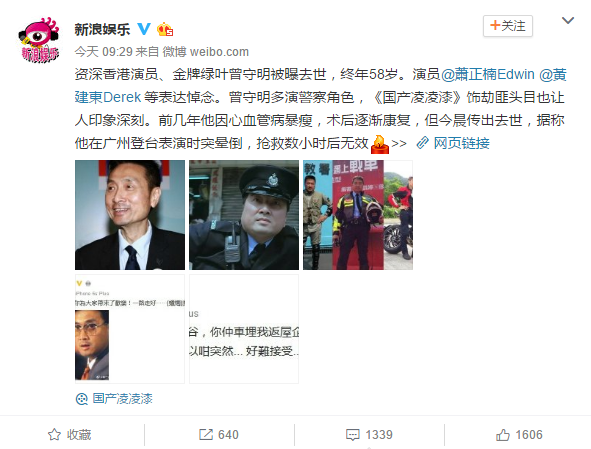Open the post options chevron menu
This screenshot has width=591, height=449.
pyautogui.click(x=568, y=20)
